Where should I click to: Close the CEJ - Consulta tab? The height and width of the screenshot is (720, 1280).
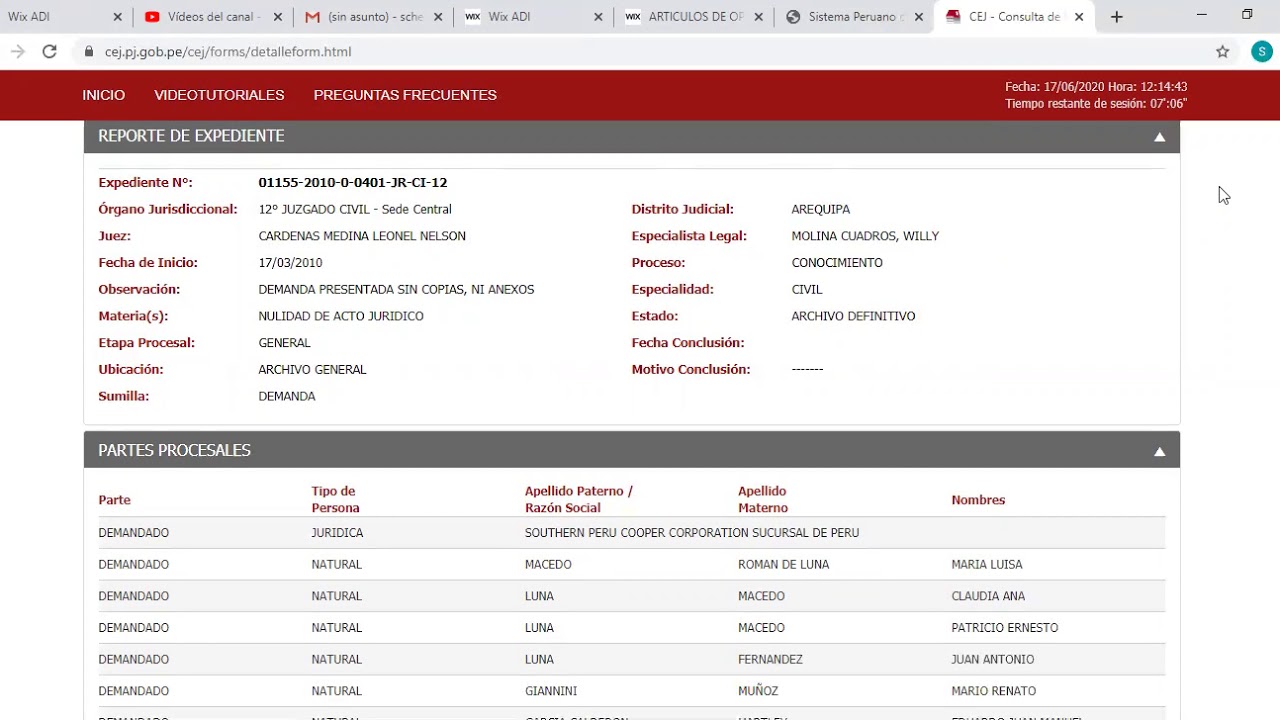point(1078,17)
